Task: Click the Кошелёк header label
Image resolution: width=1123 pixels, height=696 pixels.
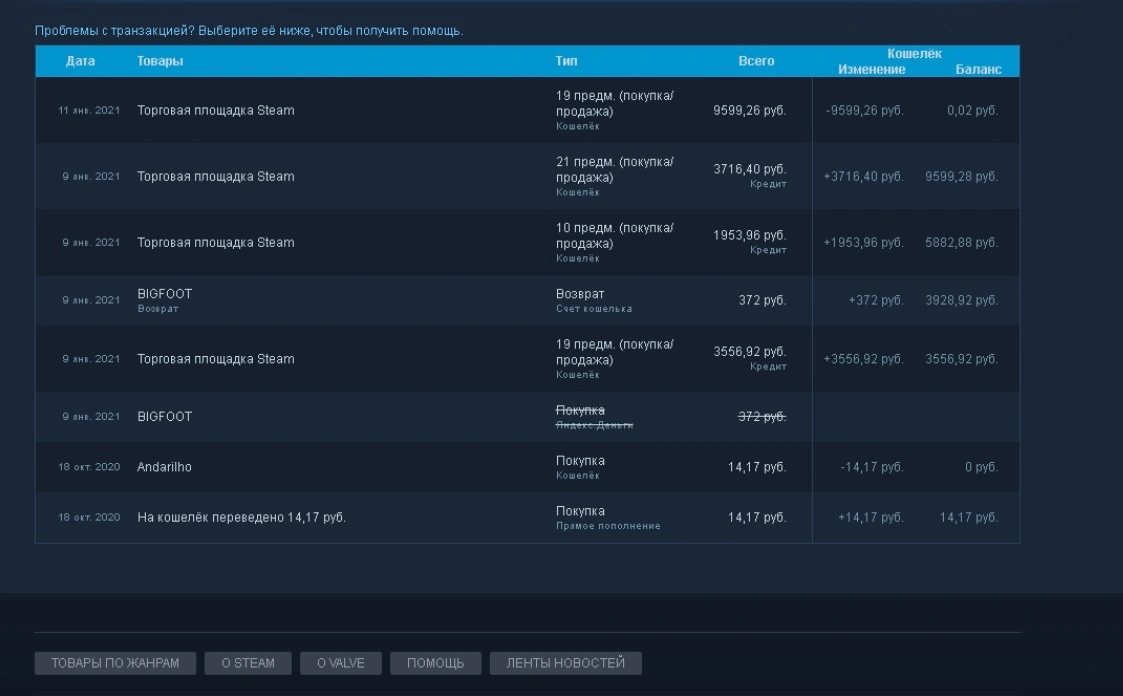Action: pos(915,54)
